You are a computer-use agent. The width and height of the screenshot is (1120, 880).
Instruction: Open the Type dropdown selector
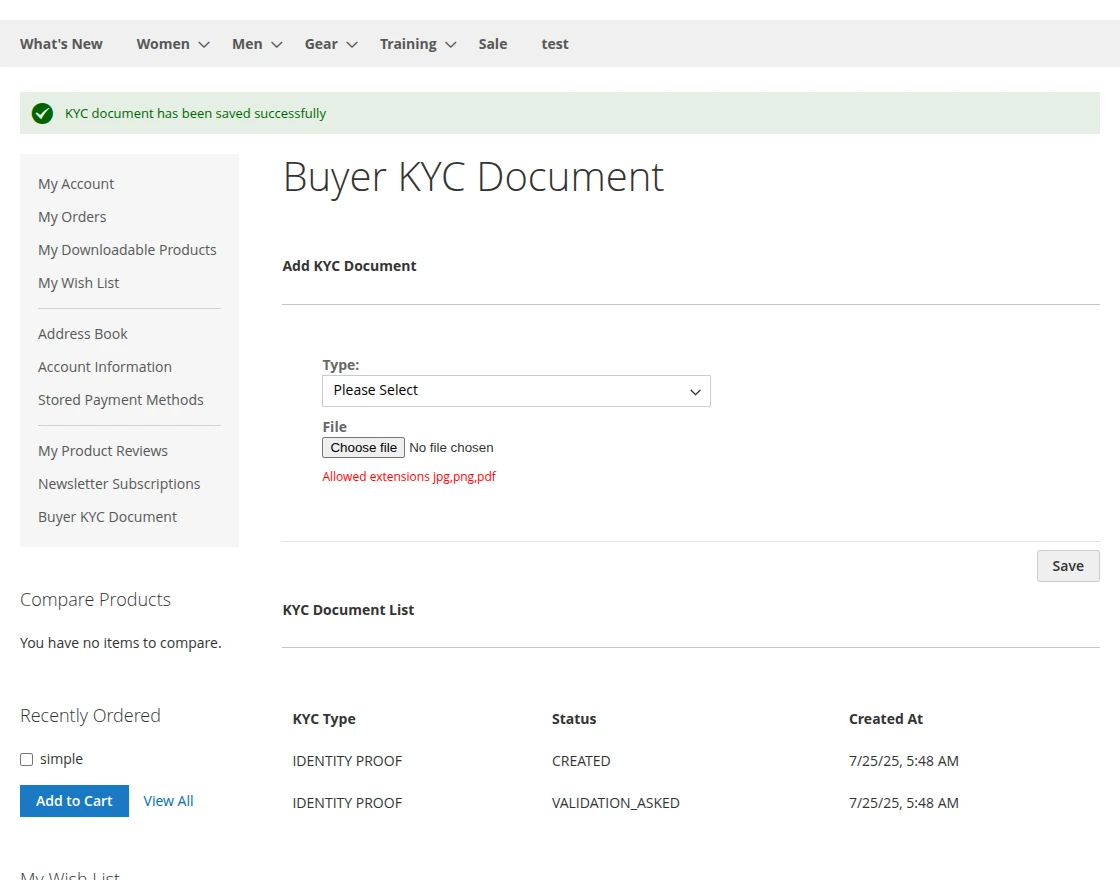tap(515, 391)
